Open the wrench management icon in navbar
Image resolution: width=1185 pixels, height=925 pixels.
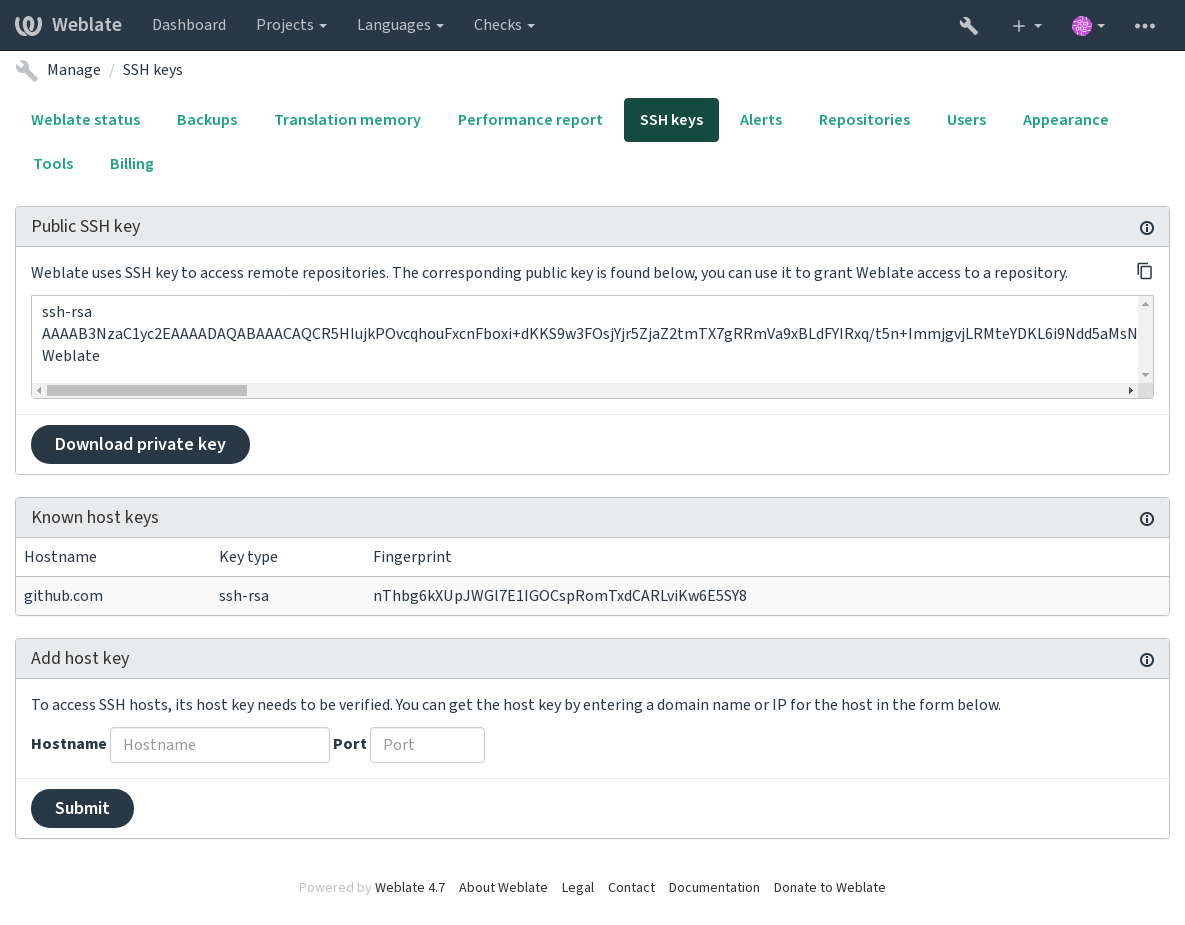point(969,26)
